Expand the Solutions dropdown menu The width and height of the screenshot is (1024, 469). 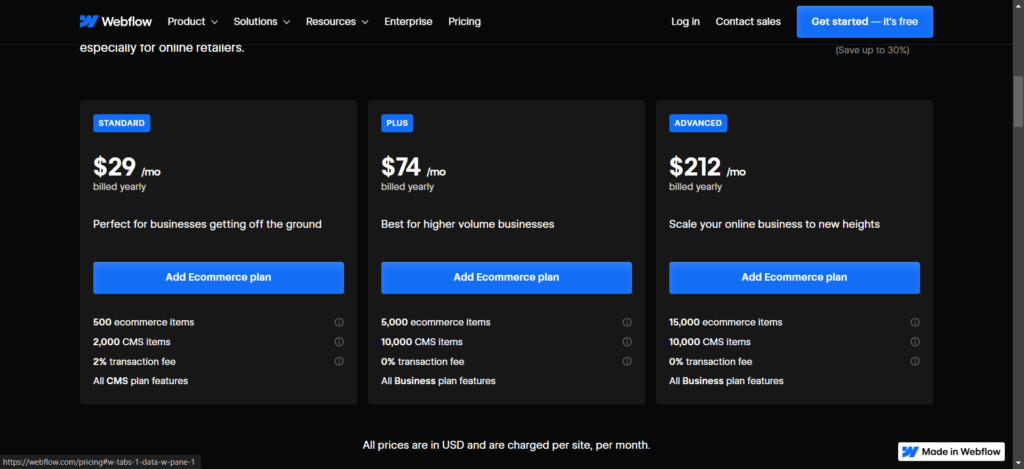[x=262, y=22]
